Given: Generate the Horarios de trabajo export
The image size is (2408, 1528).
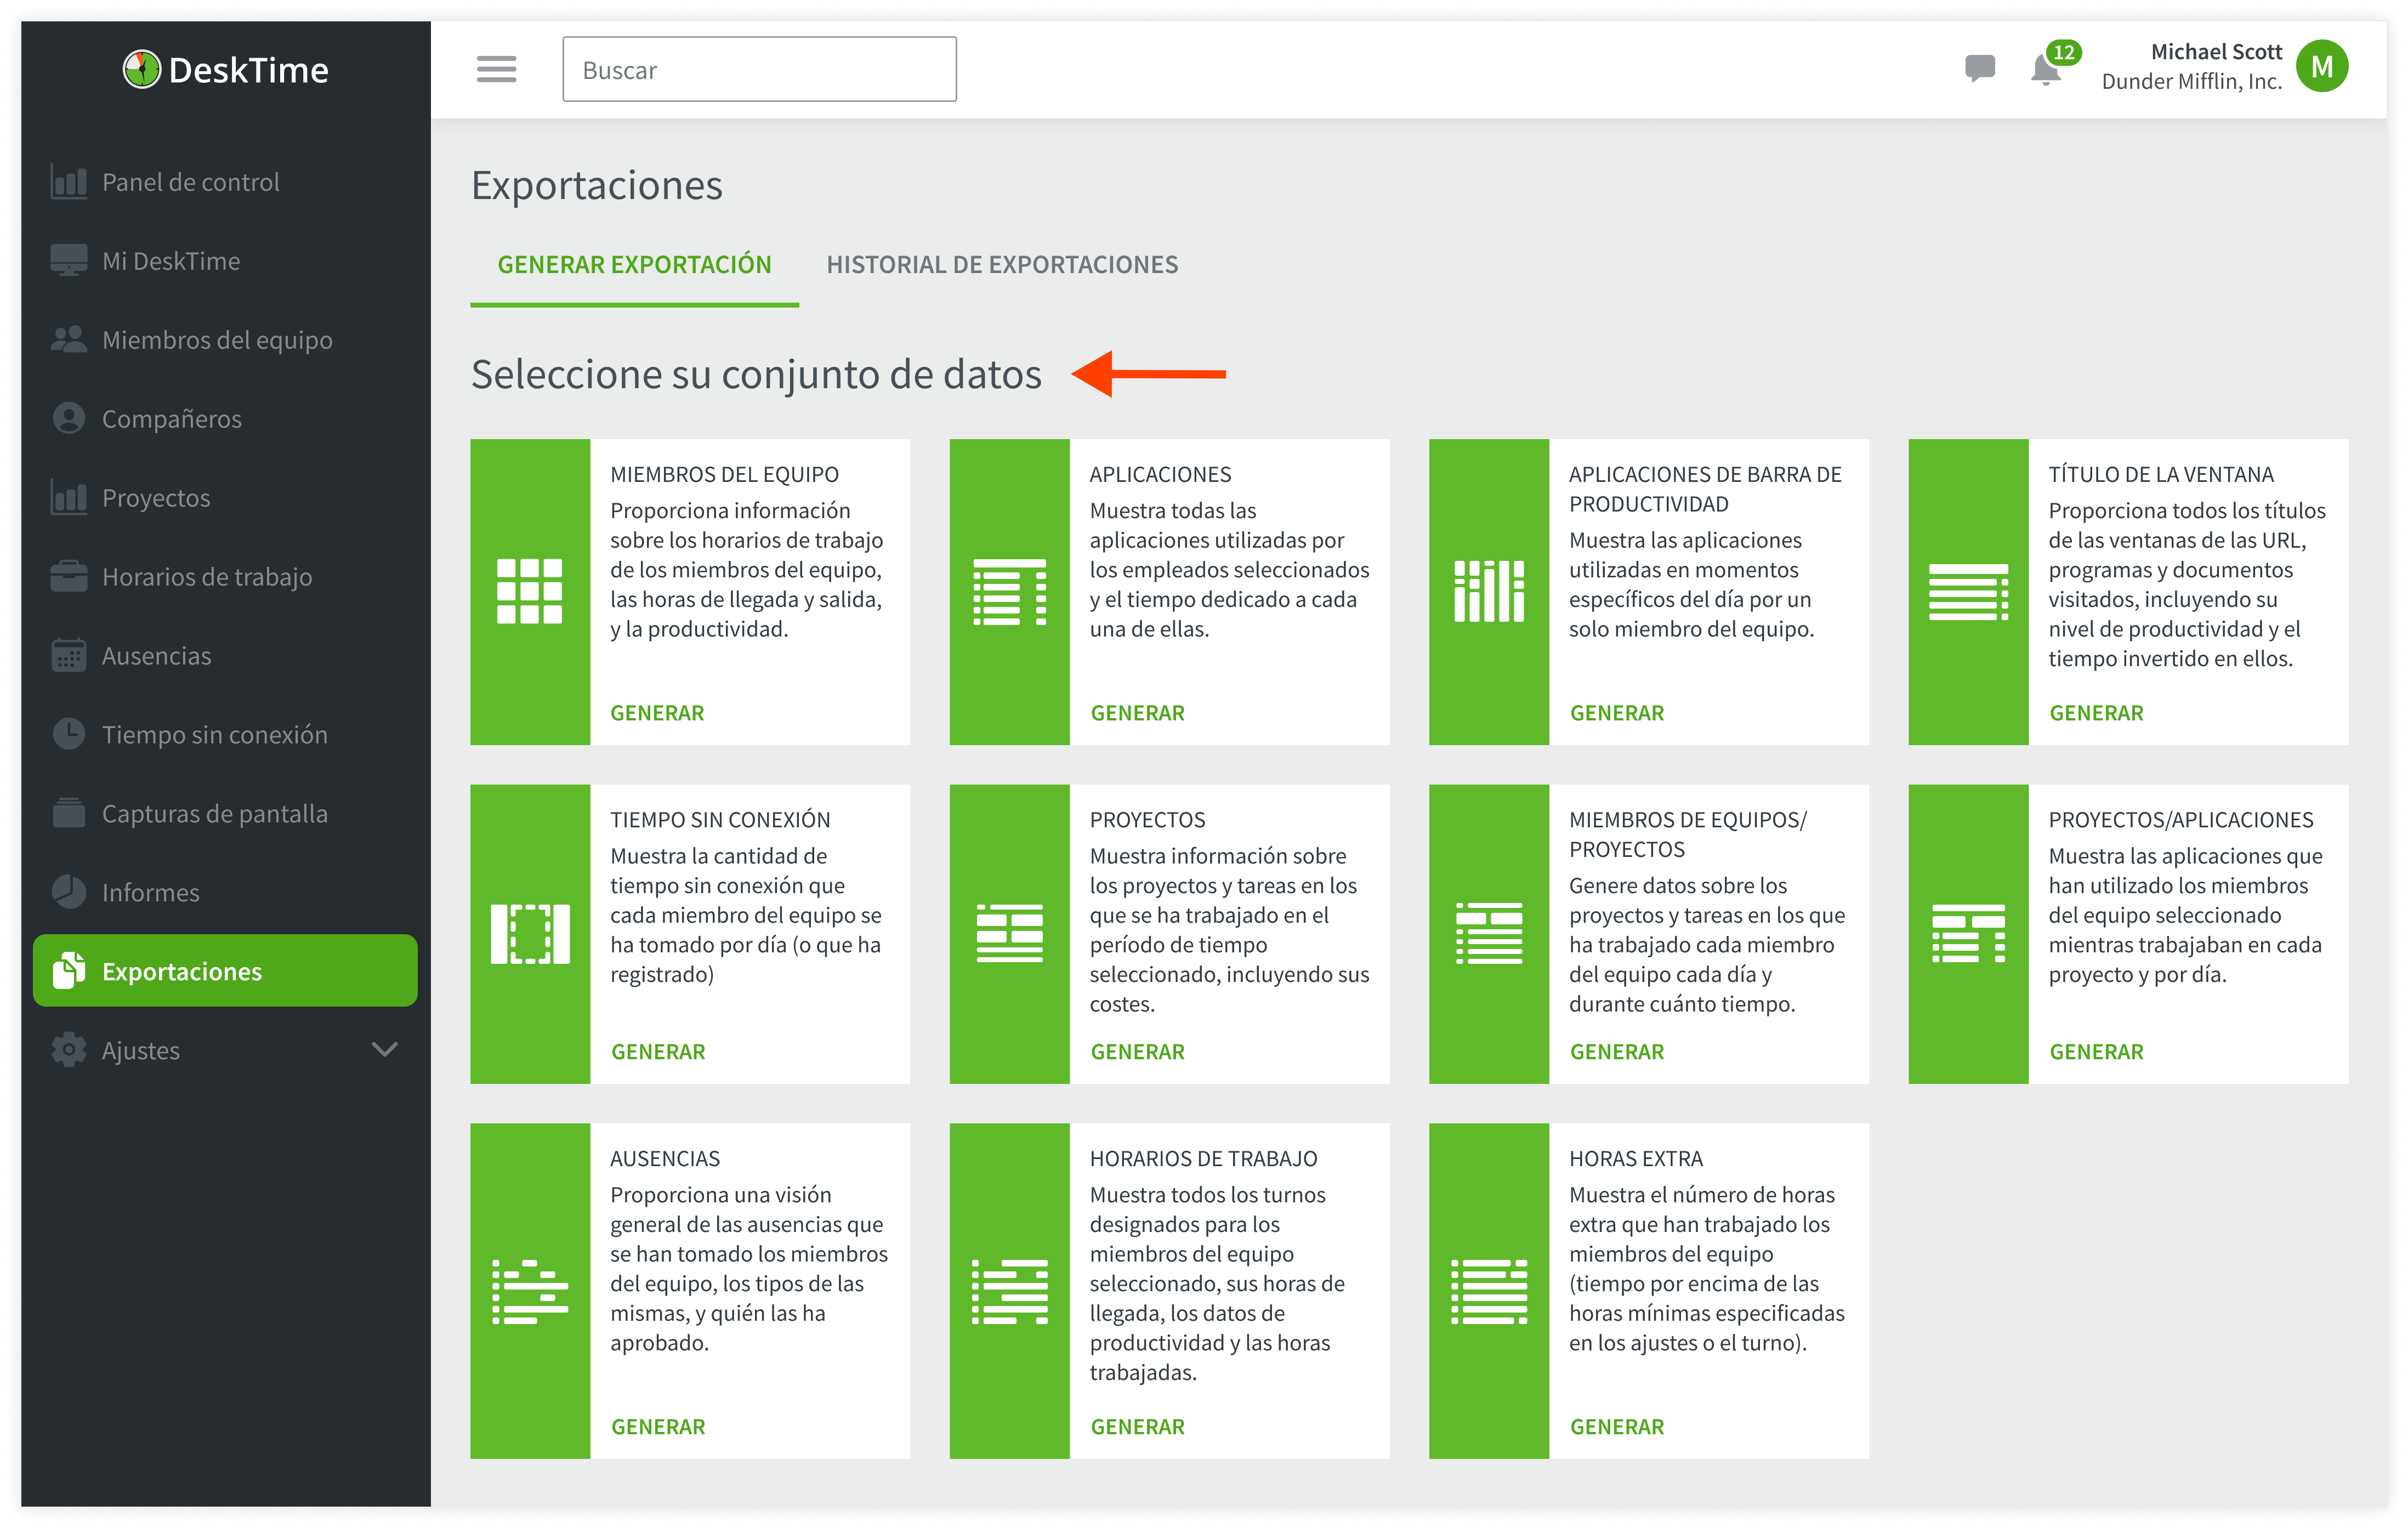Looking at the screenshot, I should (1137, 1427).
